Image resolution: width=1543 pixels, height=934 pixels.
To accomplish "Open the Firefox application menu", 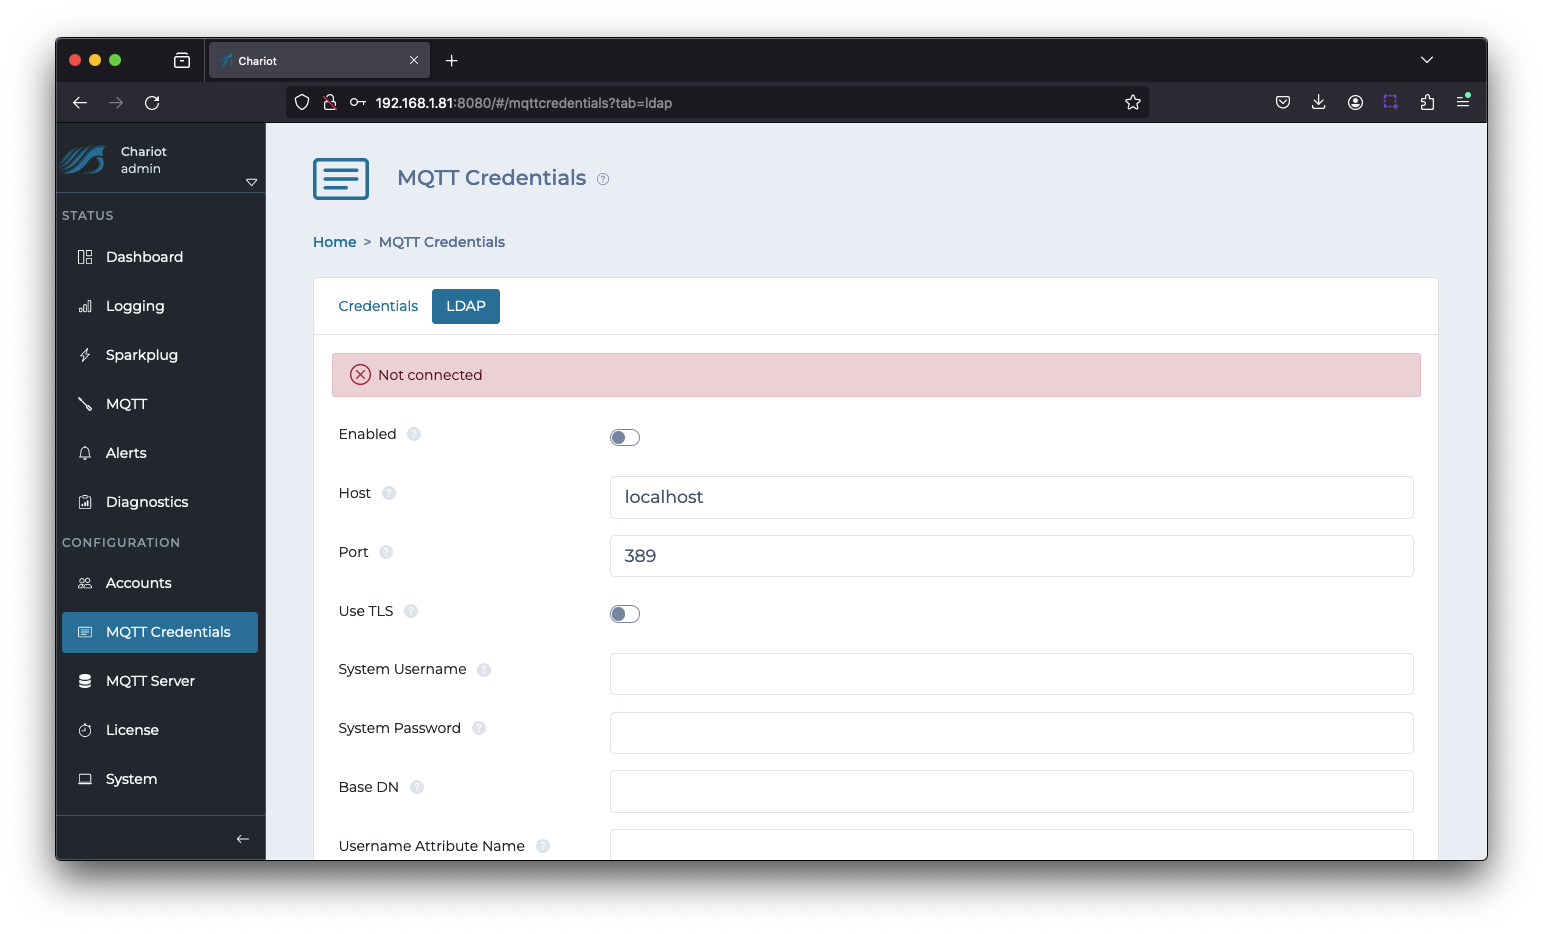I will 1463,102.
